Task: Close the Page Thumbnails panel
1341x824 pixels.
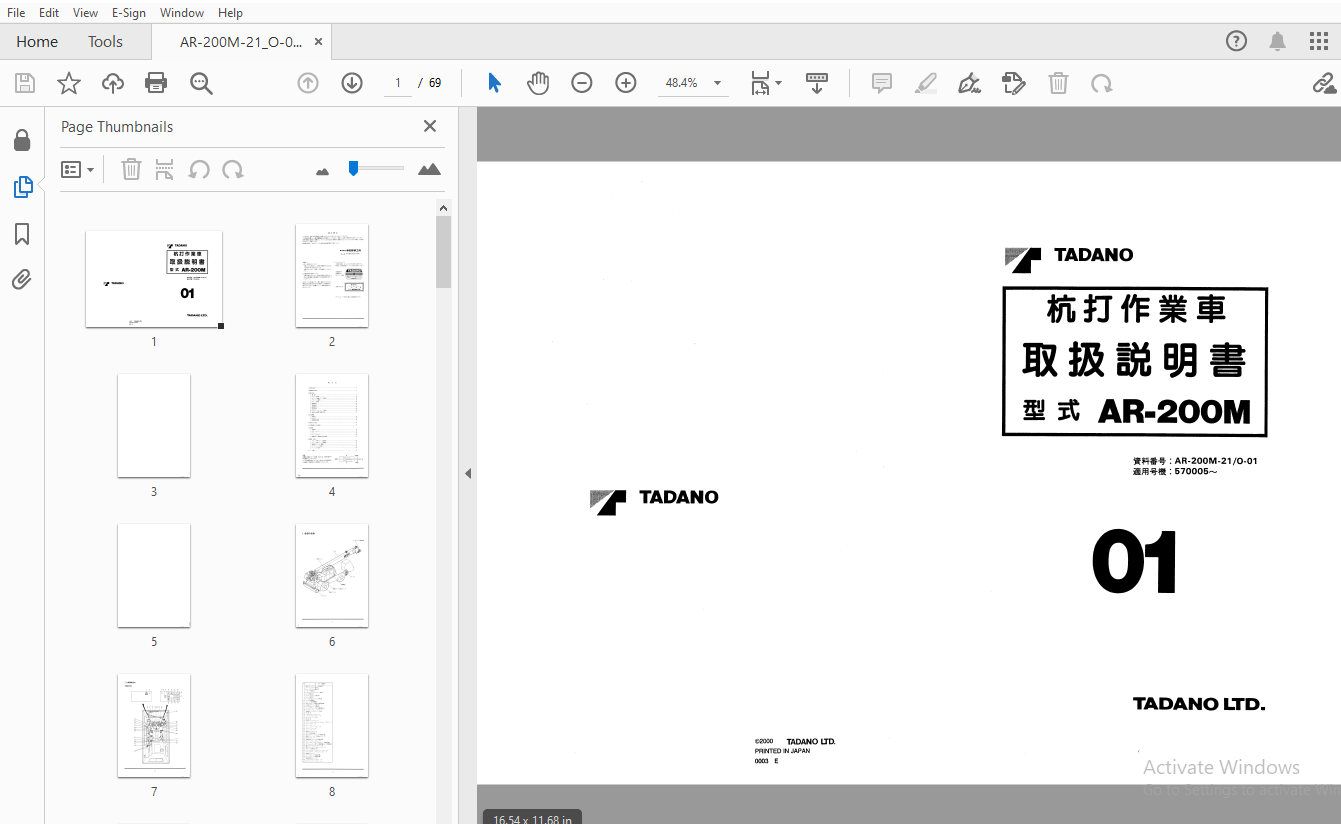Action: click(x=430, y=126)
